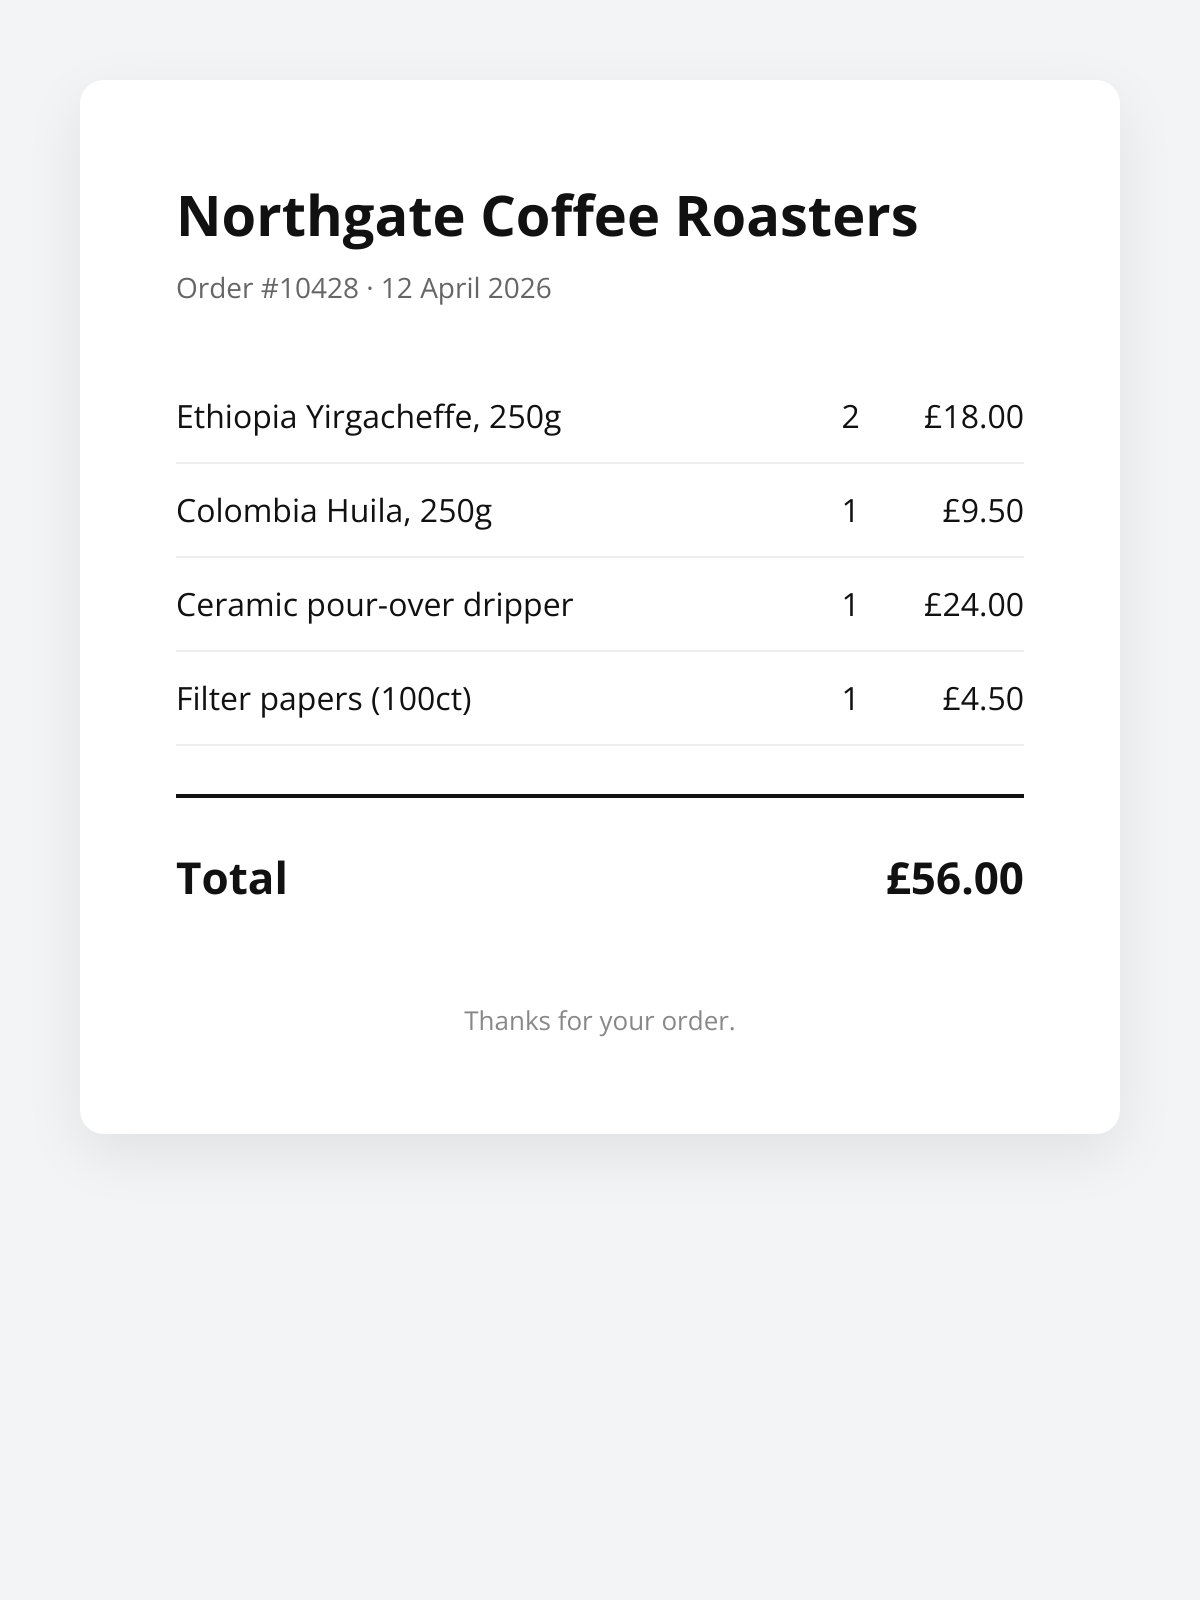Click the £24.00 price
The height and width of the screenshot is (1600, 1200).
[x=973, y=605]
